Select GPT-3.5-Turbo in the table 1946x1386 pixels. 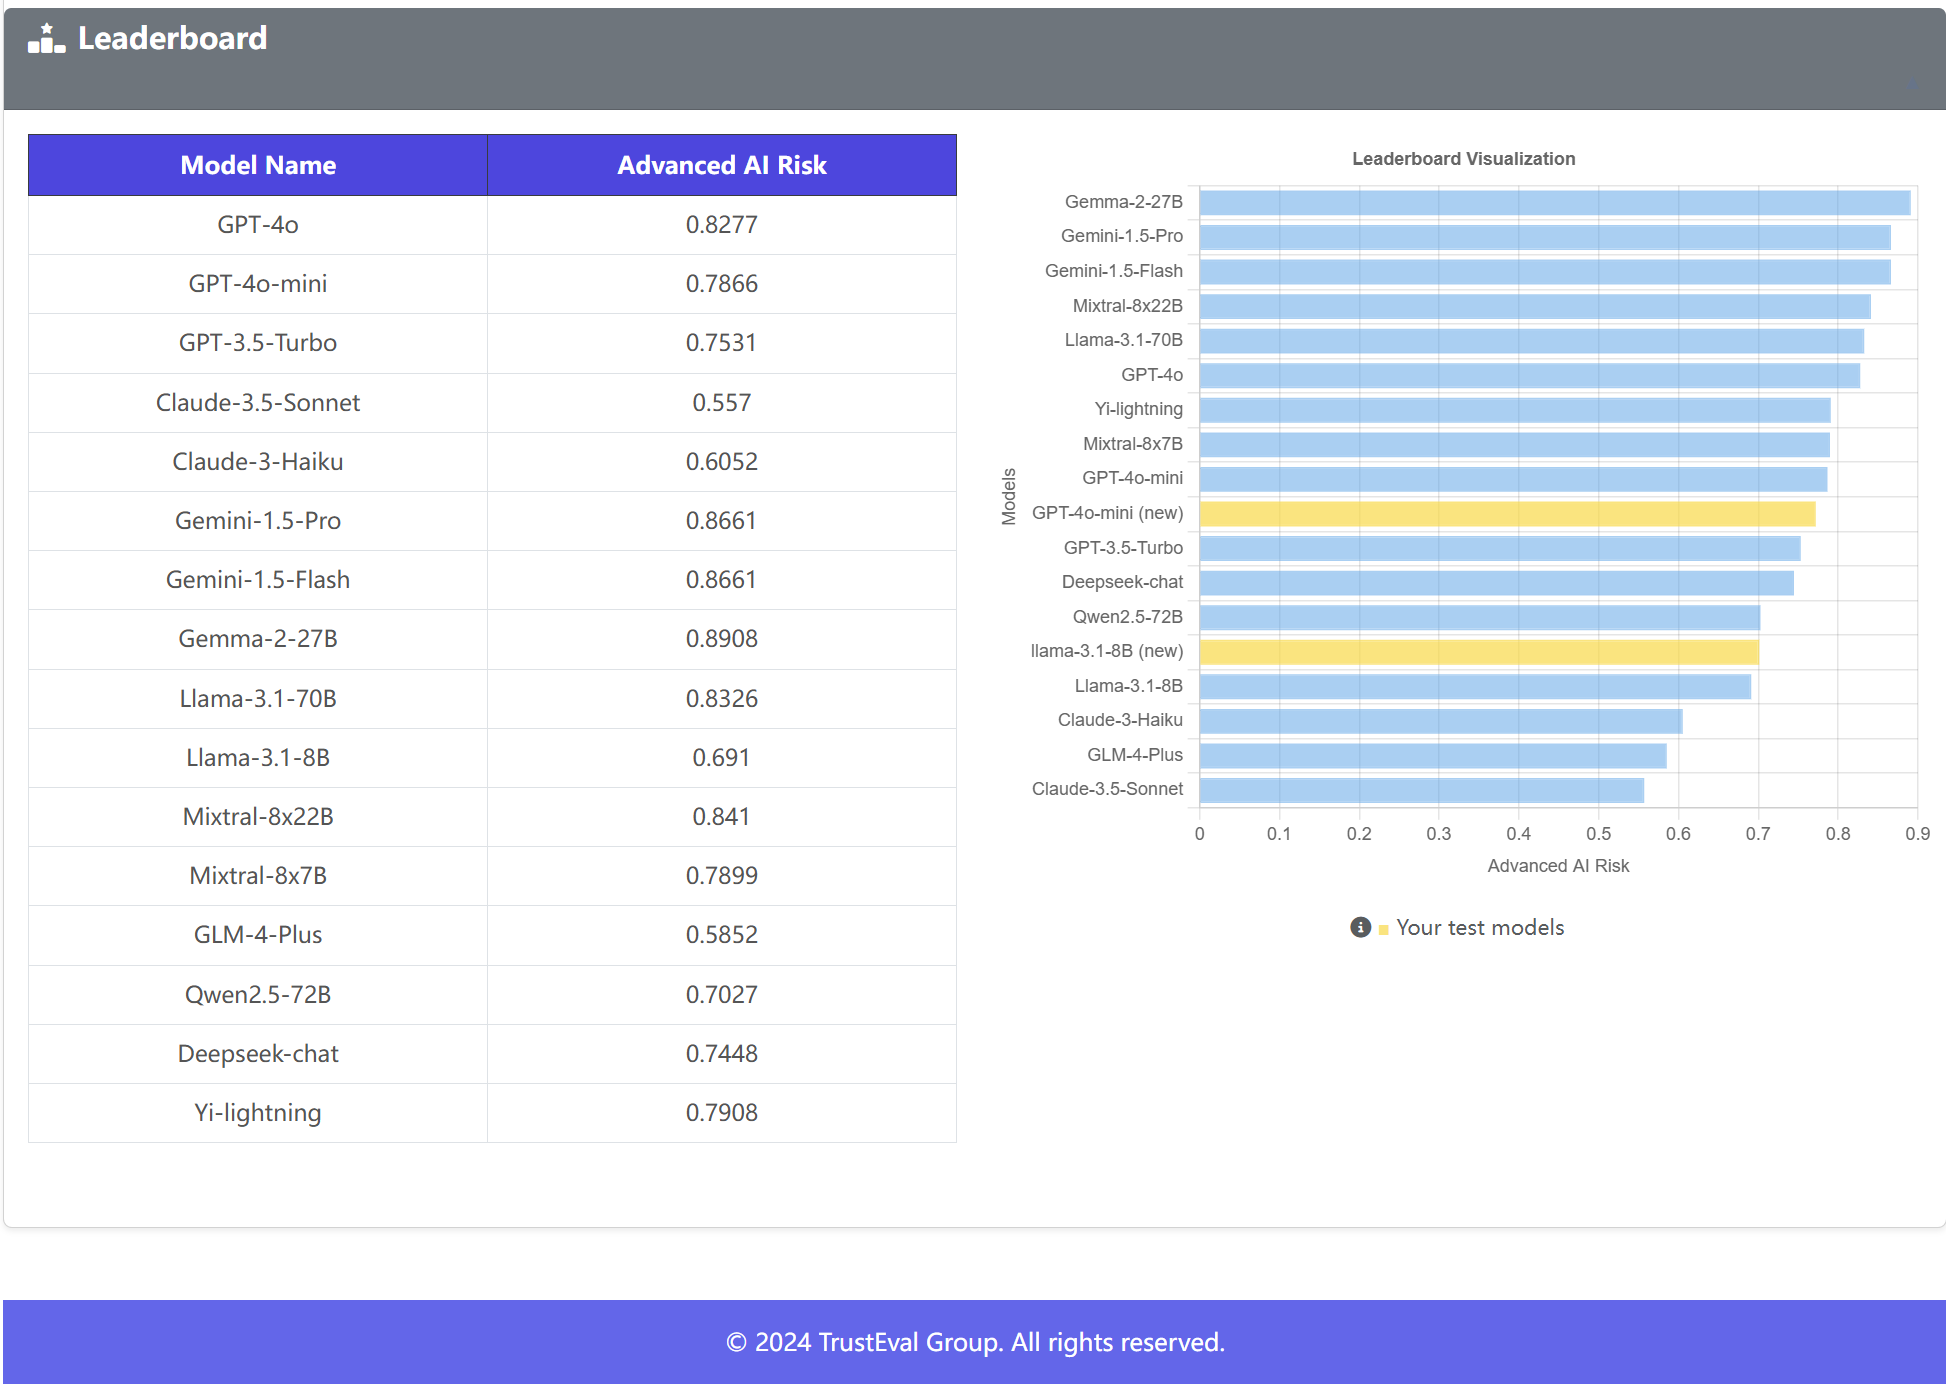[x=258, y=343]
